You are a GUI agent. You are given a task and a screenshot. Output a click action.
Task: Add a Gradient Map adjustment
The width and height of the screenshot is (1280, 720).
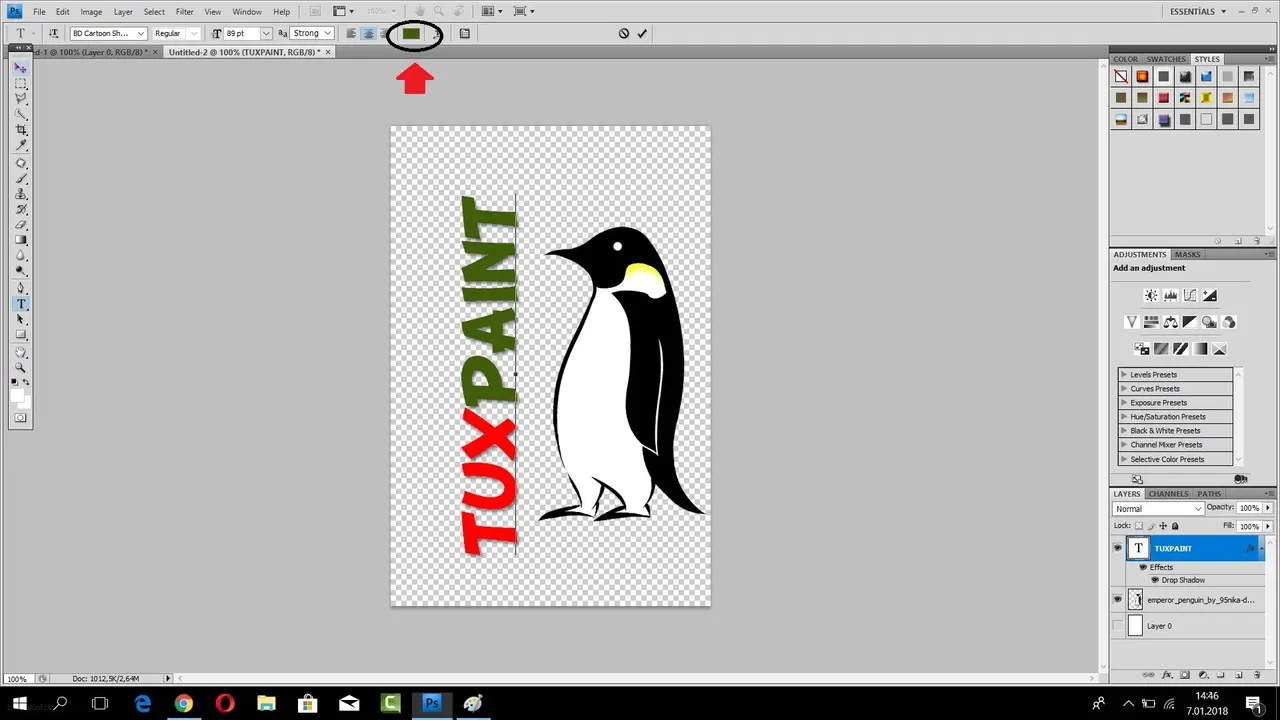tap(1199, 349)
